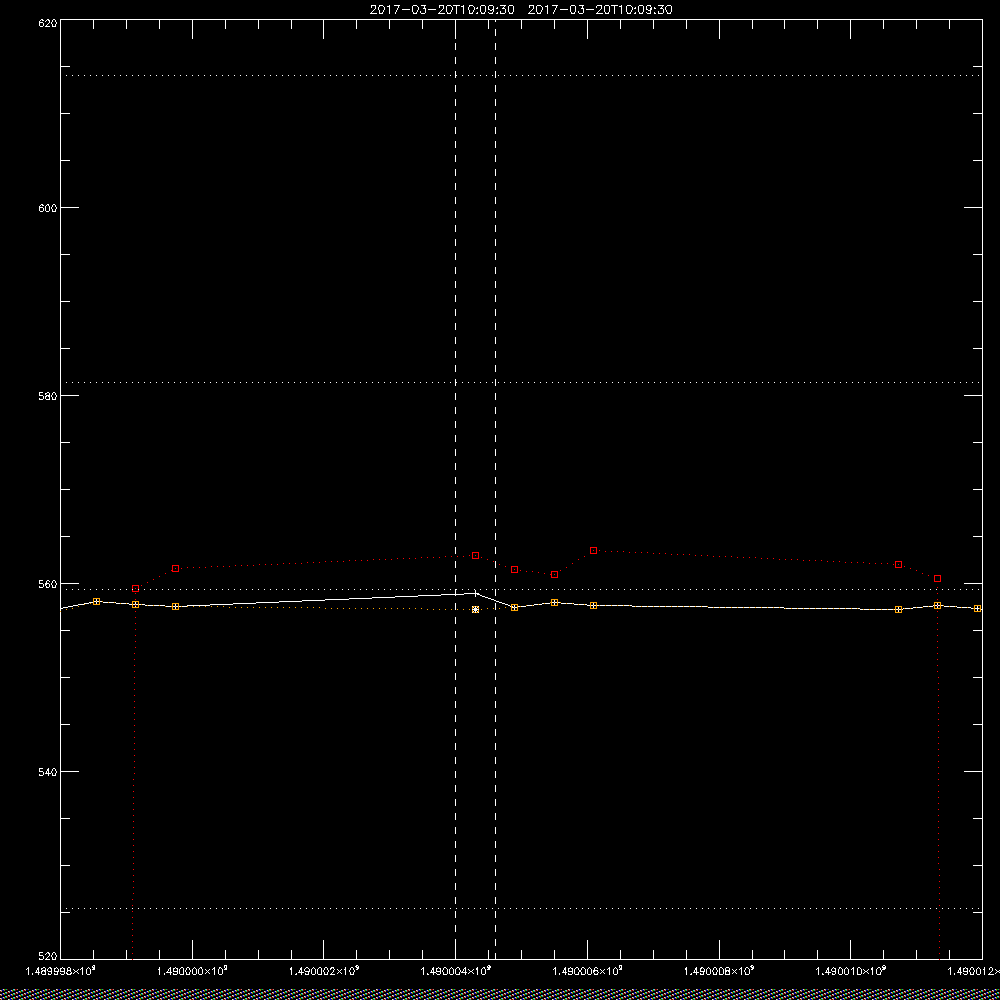
Task: Click the 1.490010×10⁹ x-axis label
Action: click(x=851, y=971)
